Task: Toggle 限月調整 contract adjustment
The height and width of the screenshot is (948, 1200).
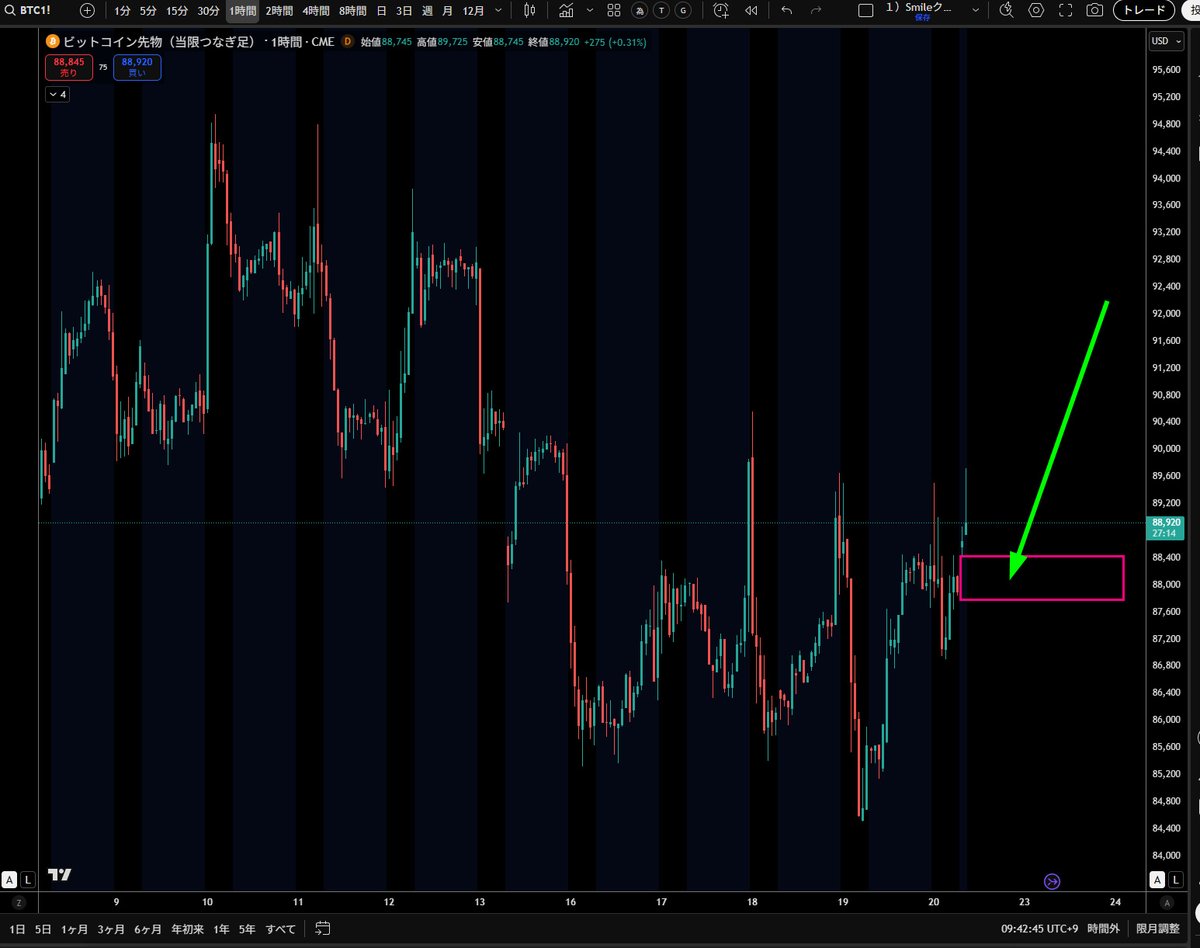Action: [x=1156, y=929]
